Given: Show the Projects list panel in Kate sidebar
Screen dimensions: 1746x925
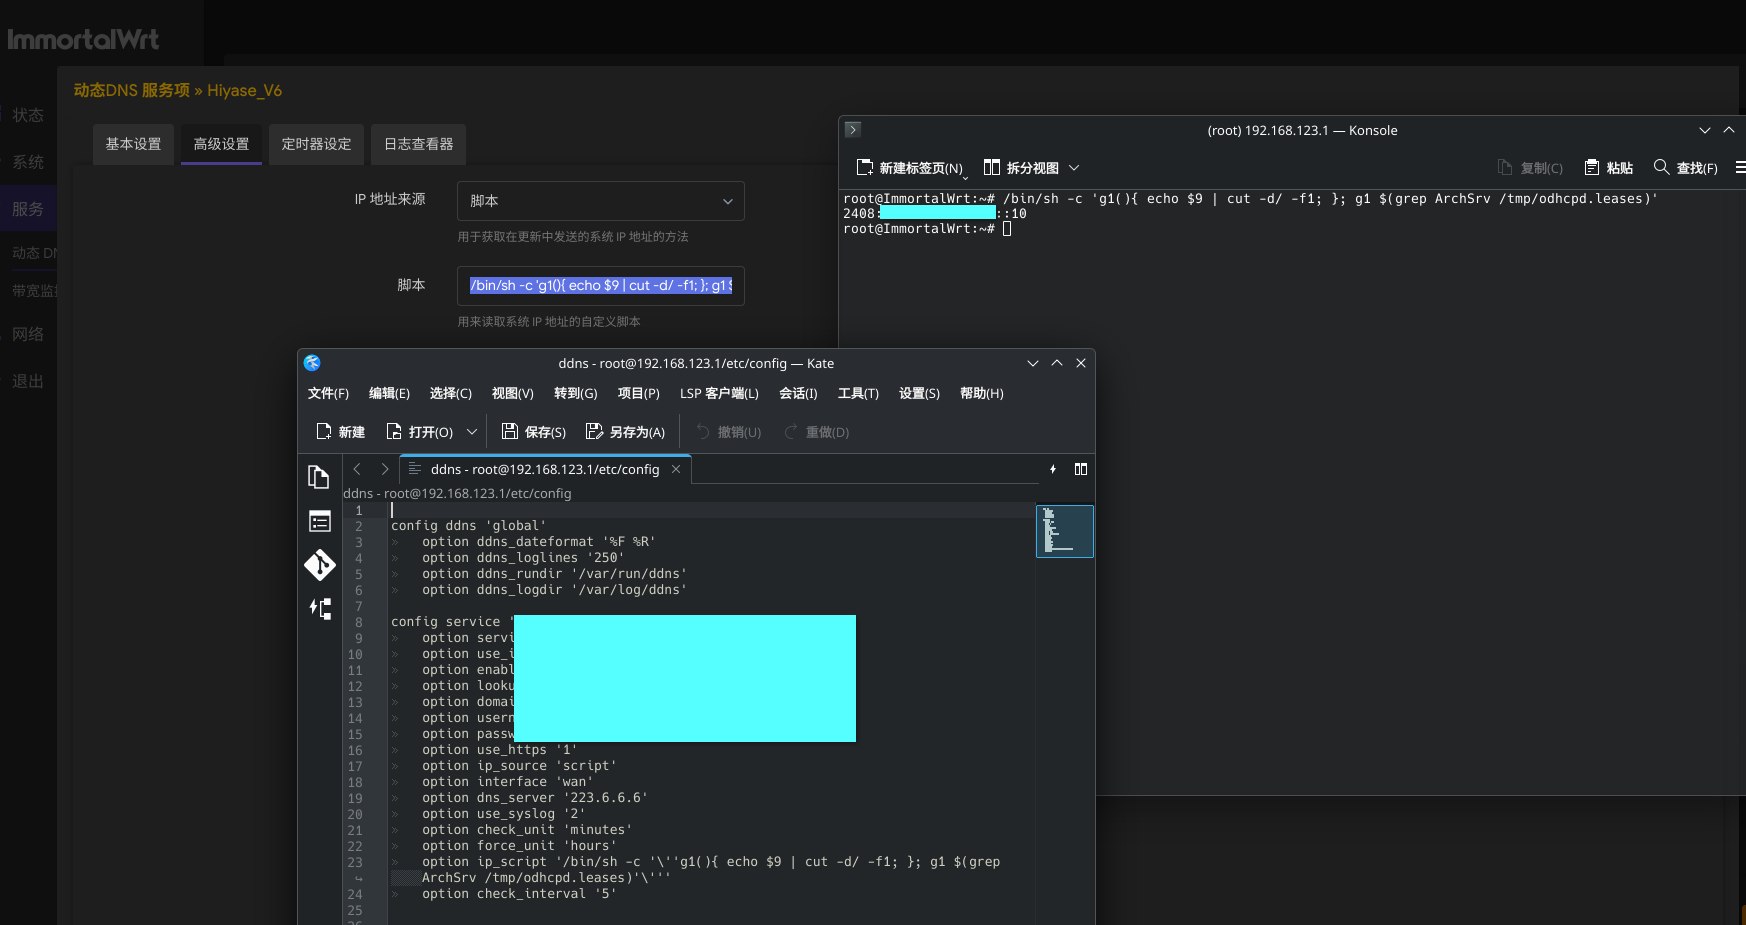Looking at the screenshot, I should click(x=320, y=521).
